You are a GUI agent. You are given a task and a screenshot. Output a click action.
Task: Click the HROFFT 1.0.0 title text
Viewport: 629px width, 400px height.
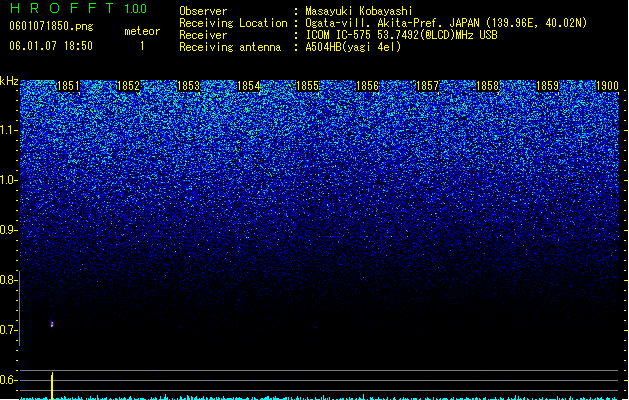click(78, 8)
